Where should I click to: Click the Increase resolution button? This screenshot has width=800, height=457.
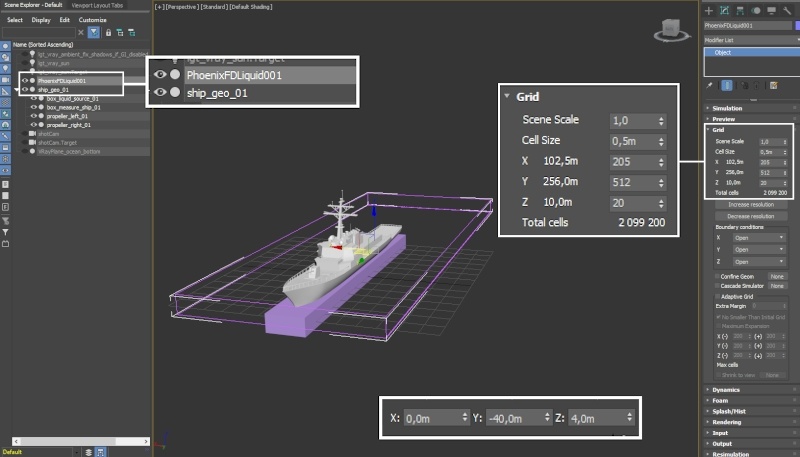coord(751,205)
